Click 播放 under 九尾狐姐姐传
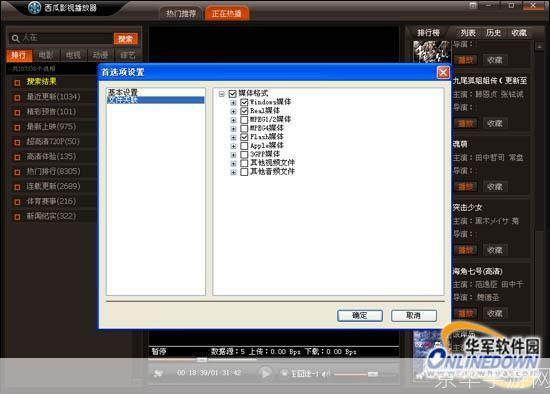This screenshot has width=550, height=394. click(x=466, y=123)
